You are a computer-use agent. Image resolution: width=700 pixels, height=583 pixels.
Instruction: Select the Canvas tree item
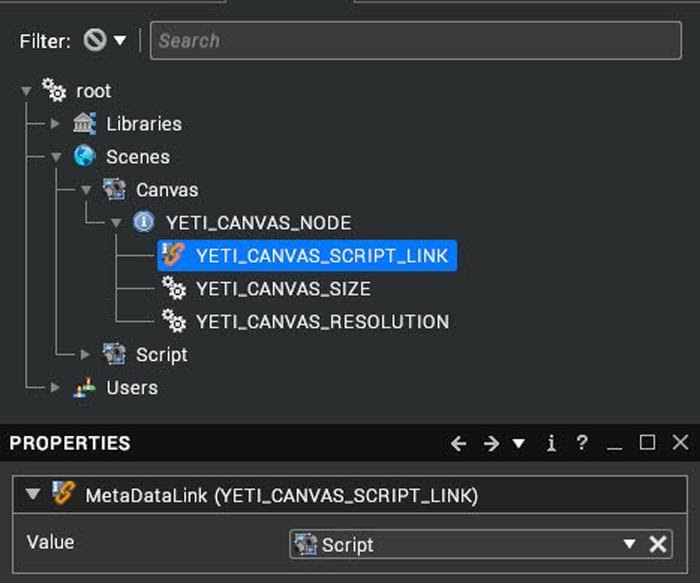tap(167, 190)
